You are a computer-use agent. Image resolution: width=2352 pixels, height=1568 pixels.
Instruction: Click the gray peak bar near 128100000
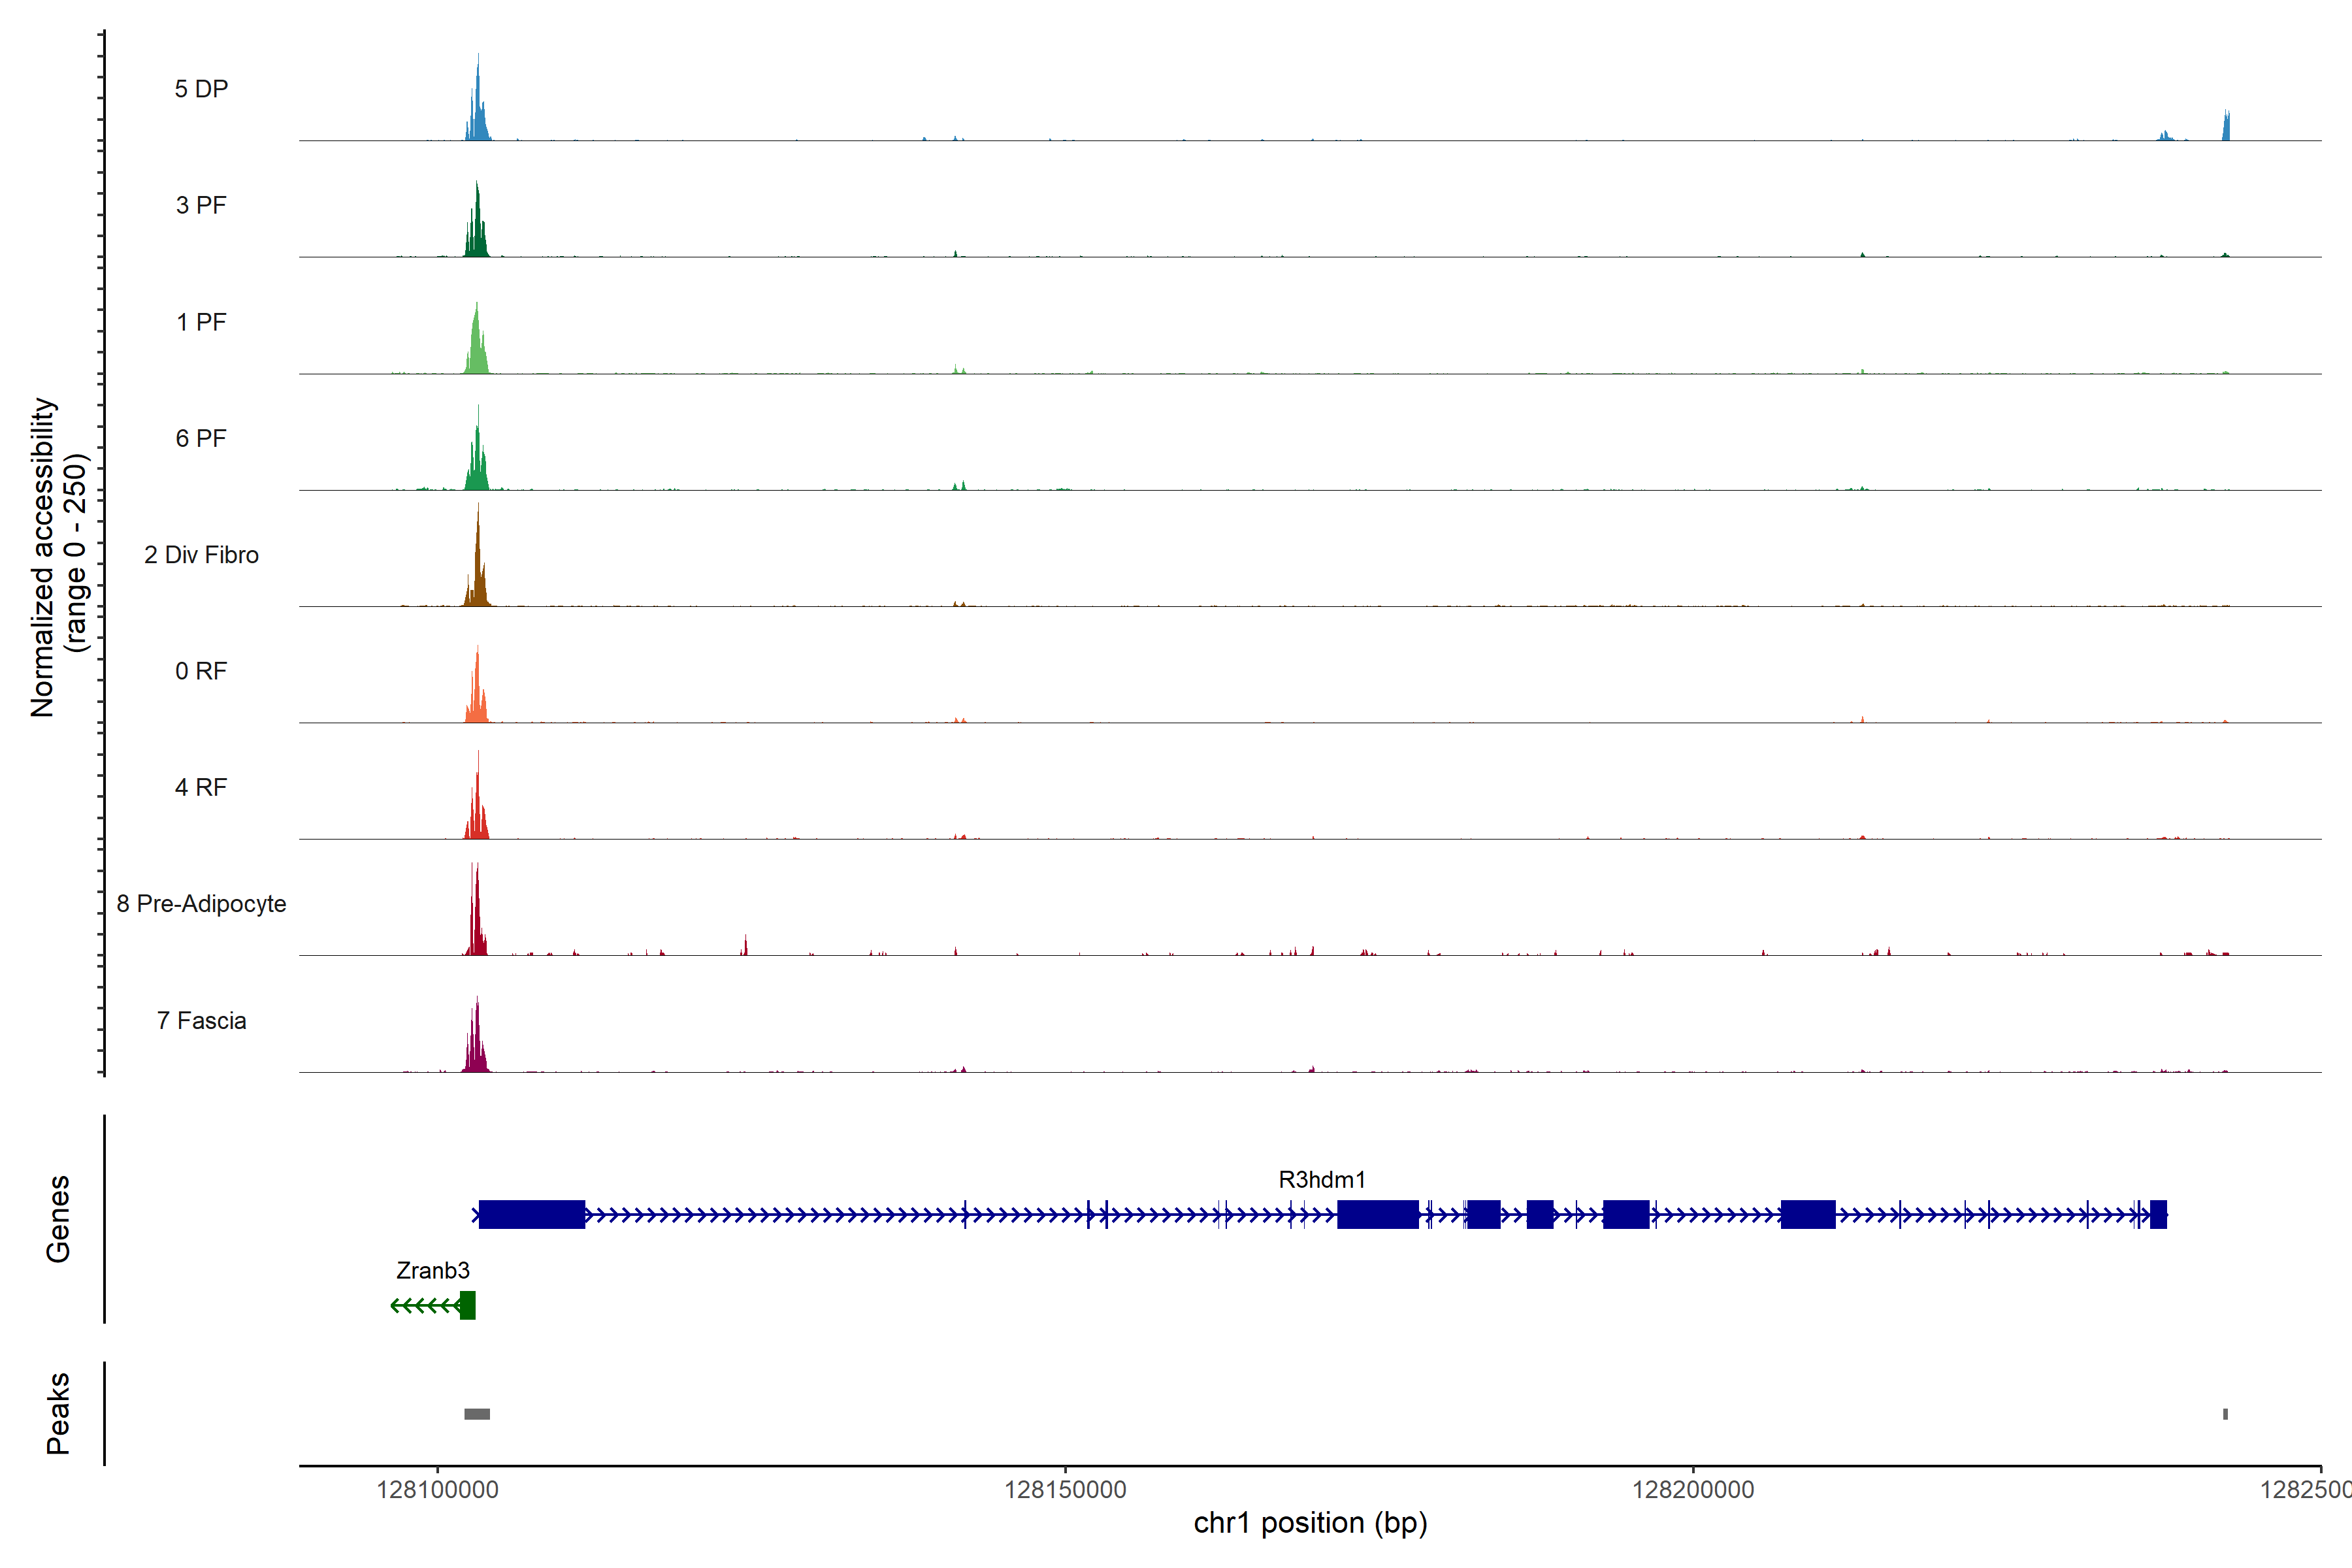tap(477, 1414)
